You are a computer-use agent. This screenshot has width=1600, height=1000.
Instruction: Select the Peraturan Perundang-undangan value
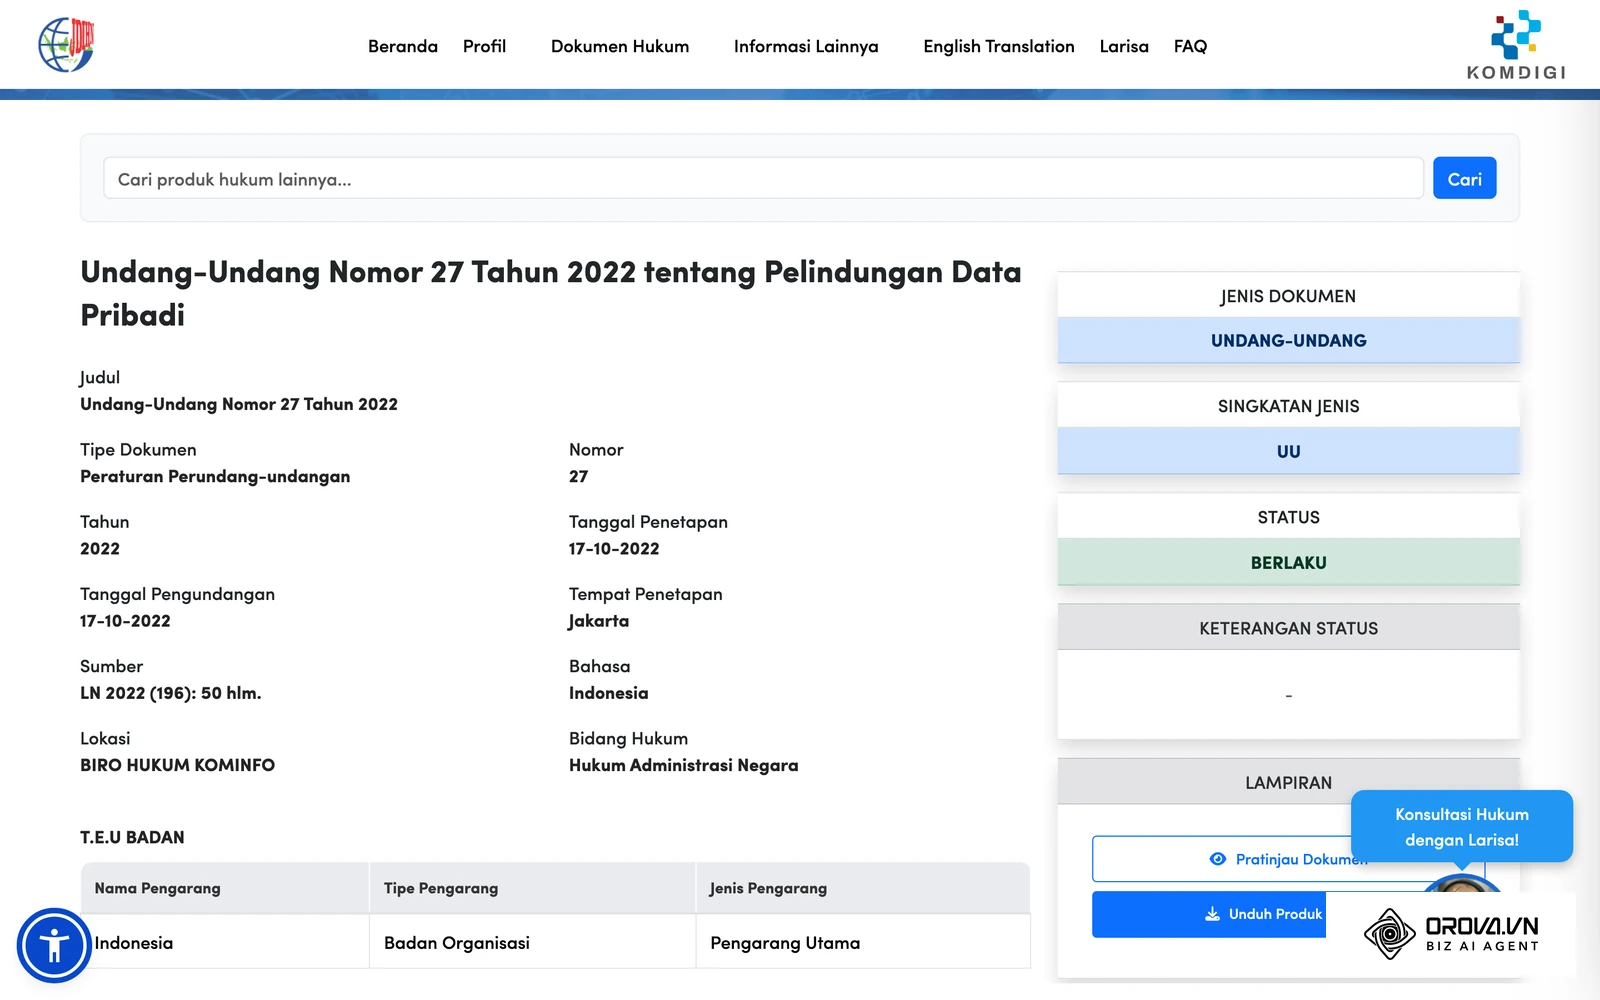(x=215, y=476)
